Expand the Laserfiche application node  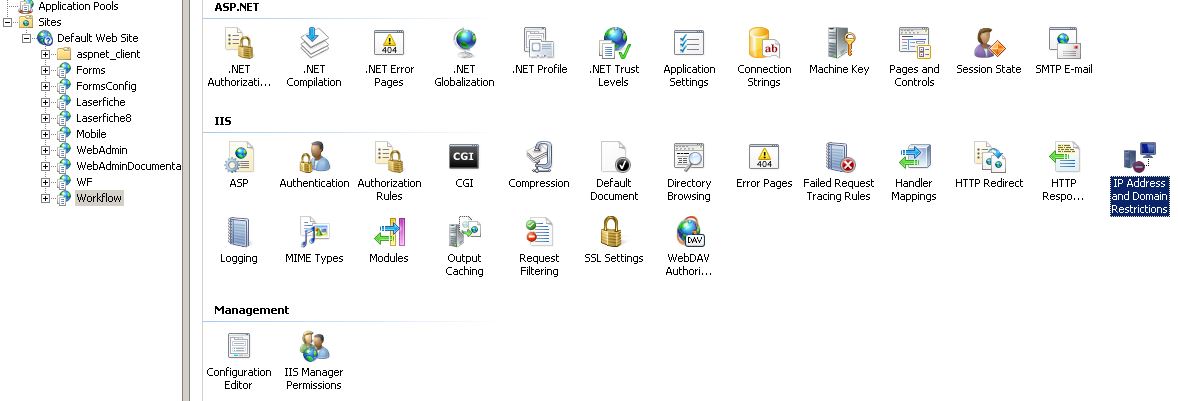pos(45,102)
